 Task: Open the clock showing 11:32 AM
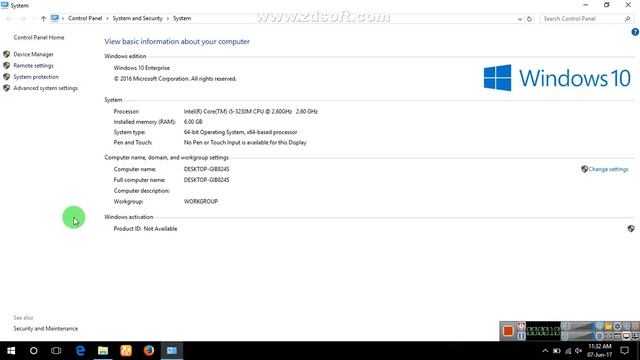pyautogui.click(x=600, y=351)
